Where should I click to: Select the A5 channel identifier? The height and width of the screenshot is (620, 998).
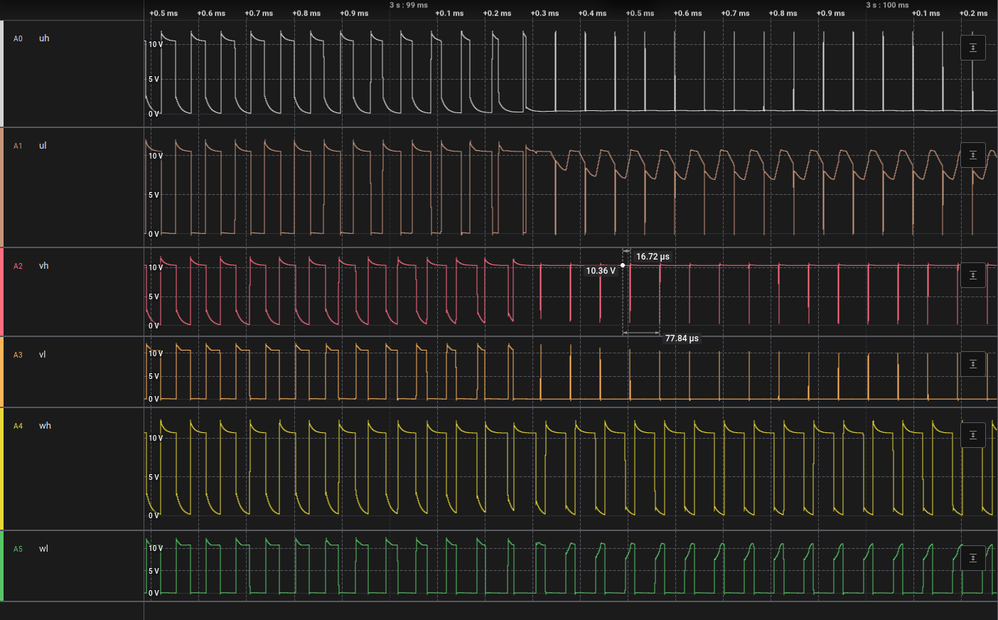(18, 549)
